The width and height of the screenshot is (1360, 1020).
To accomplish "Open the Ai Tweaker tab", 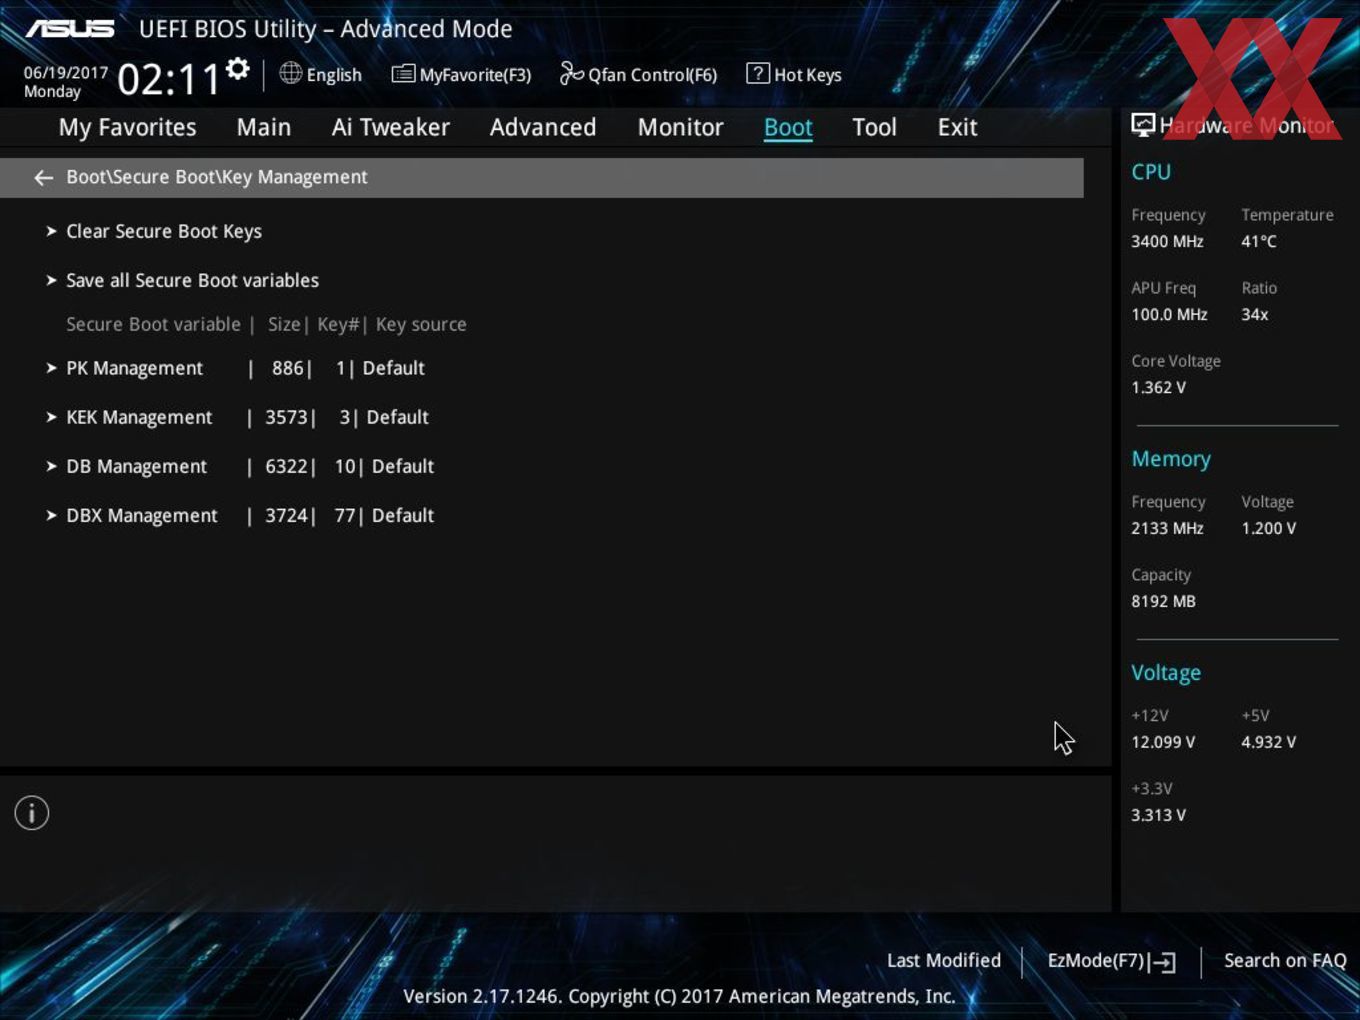I will (x=391, y=127).
